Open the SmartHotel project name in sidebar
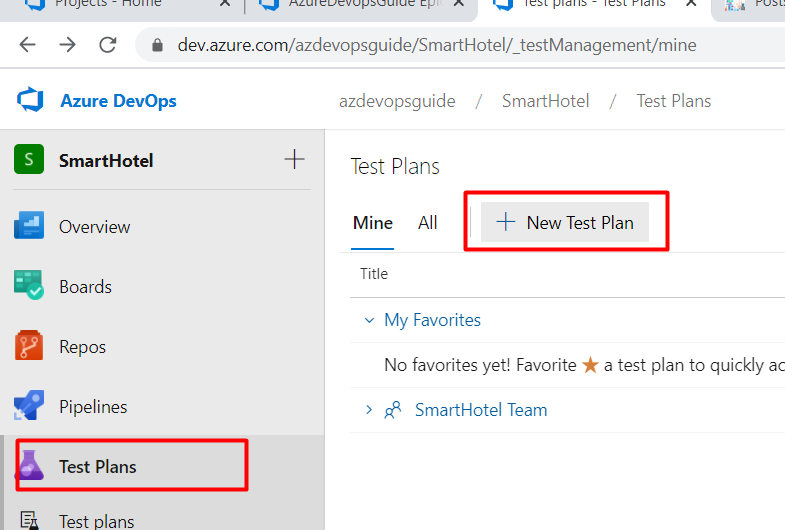 (x=106, y=161)
